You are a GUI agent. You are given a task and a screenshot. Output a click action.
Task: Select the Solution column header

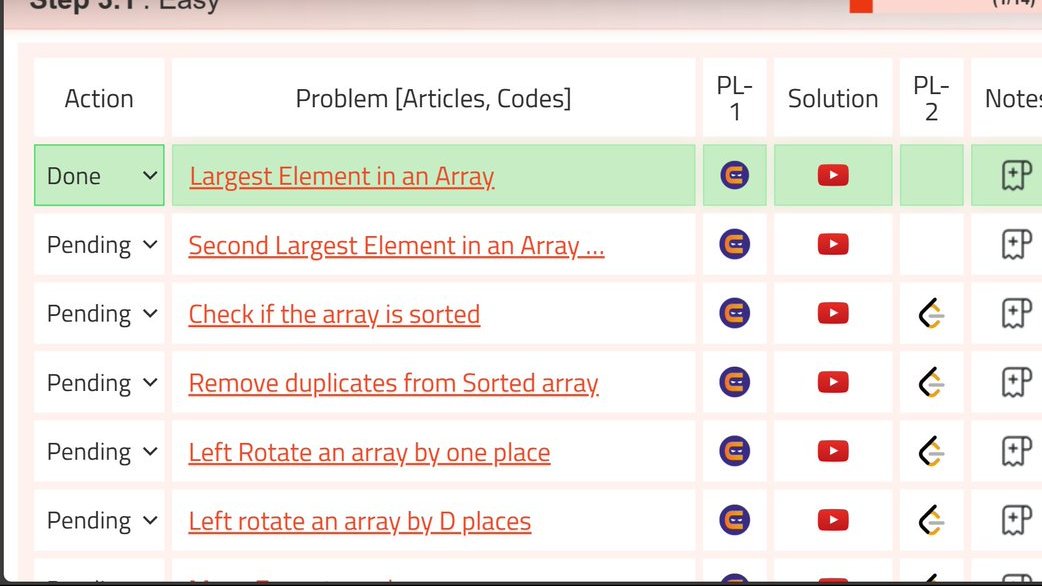click(832, 97)
